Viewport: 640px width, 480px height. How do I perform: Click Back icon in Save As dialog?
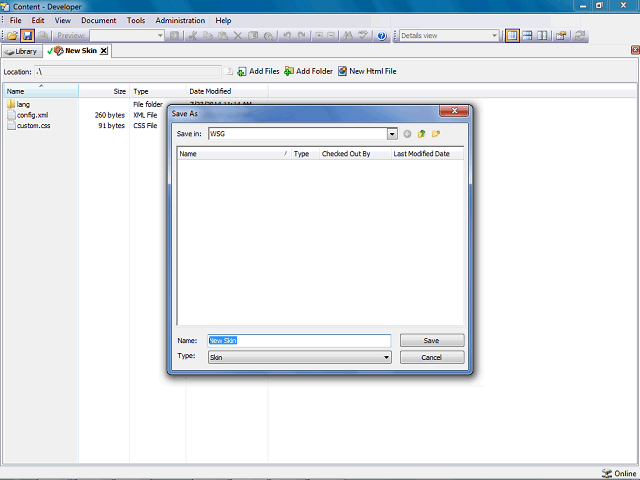(407, 134)
